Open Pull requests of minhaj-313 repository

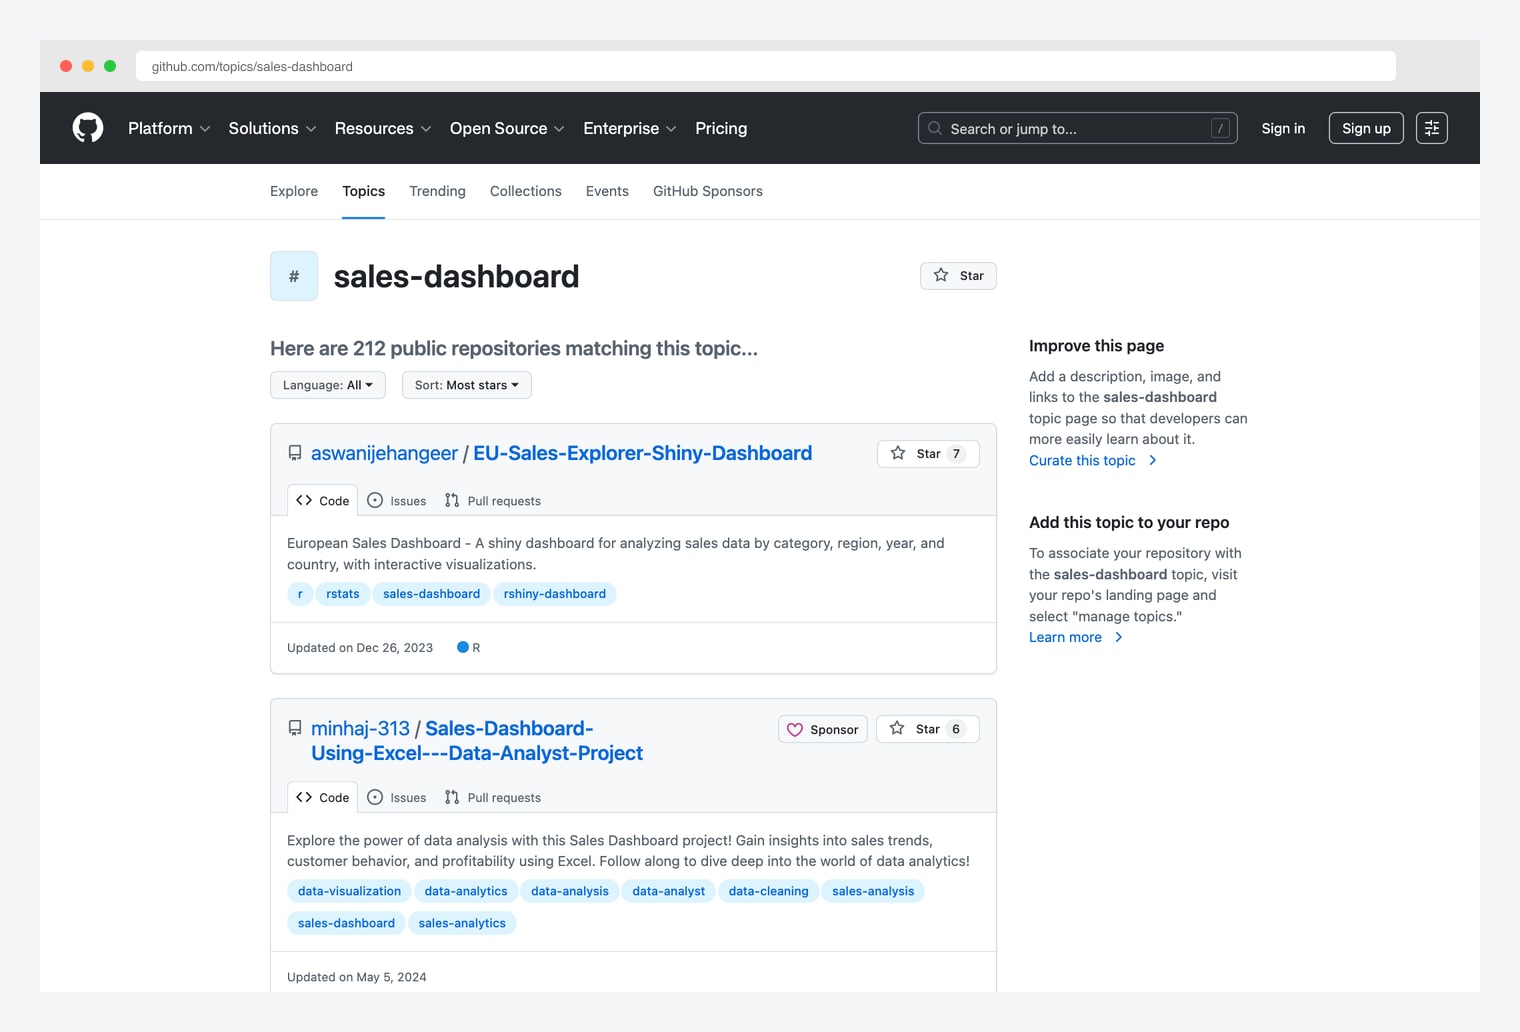[493, 797]
